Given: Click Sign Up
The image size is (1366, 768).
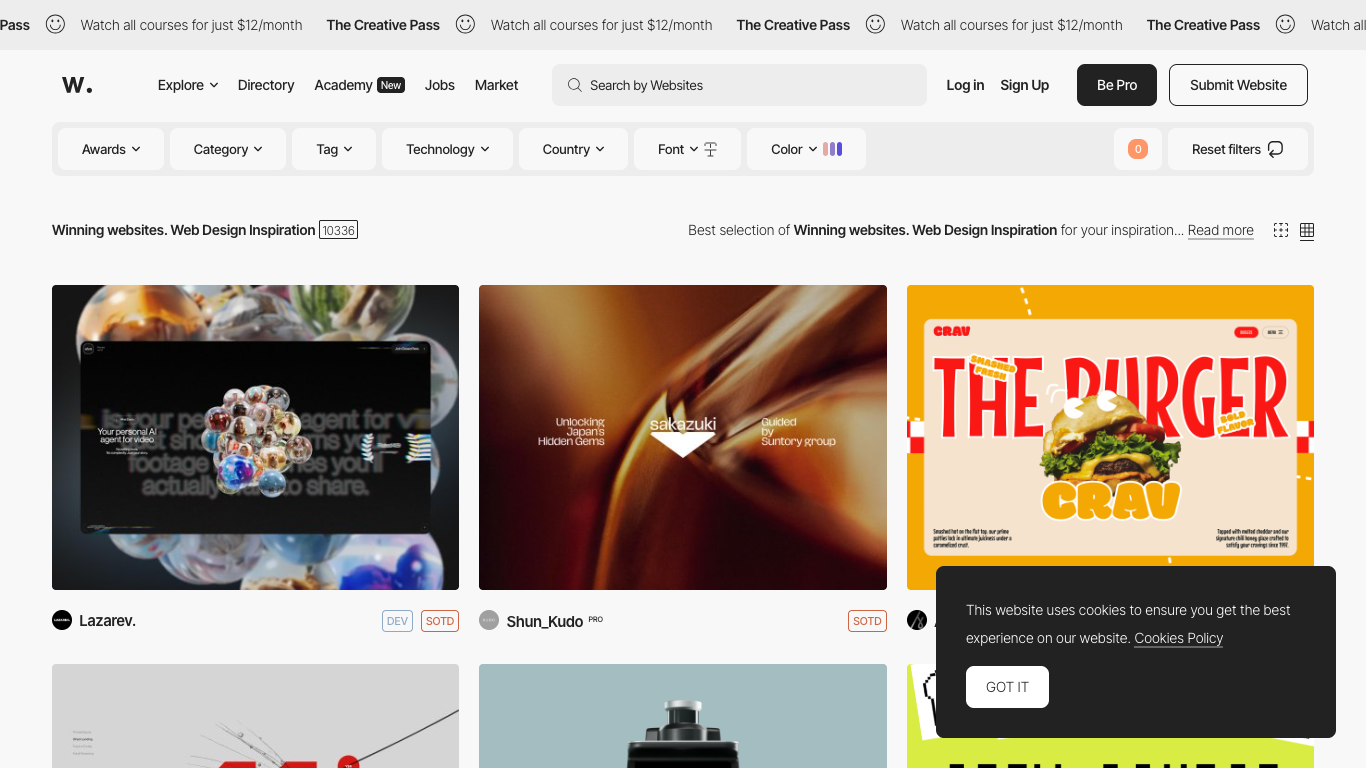Looking at the screenshot, I should [x=1024, y=85].
